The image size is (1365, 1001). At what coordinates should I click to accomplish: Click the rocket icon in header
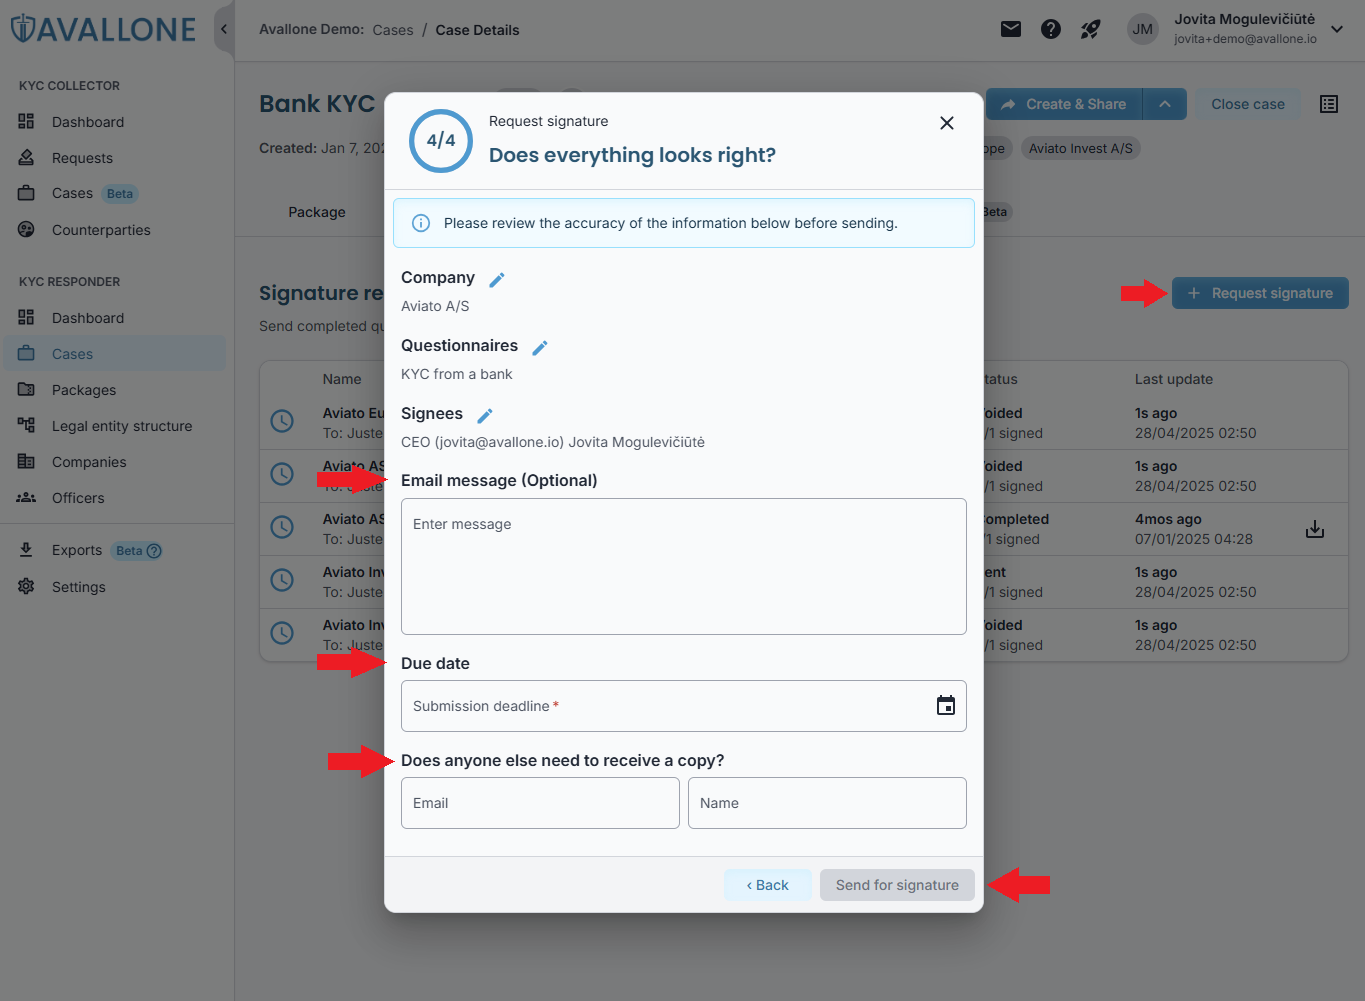pyautogui.click(x=1091, y=29)
